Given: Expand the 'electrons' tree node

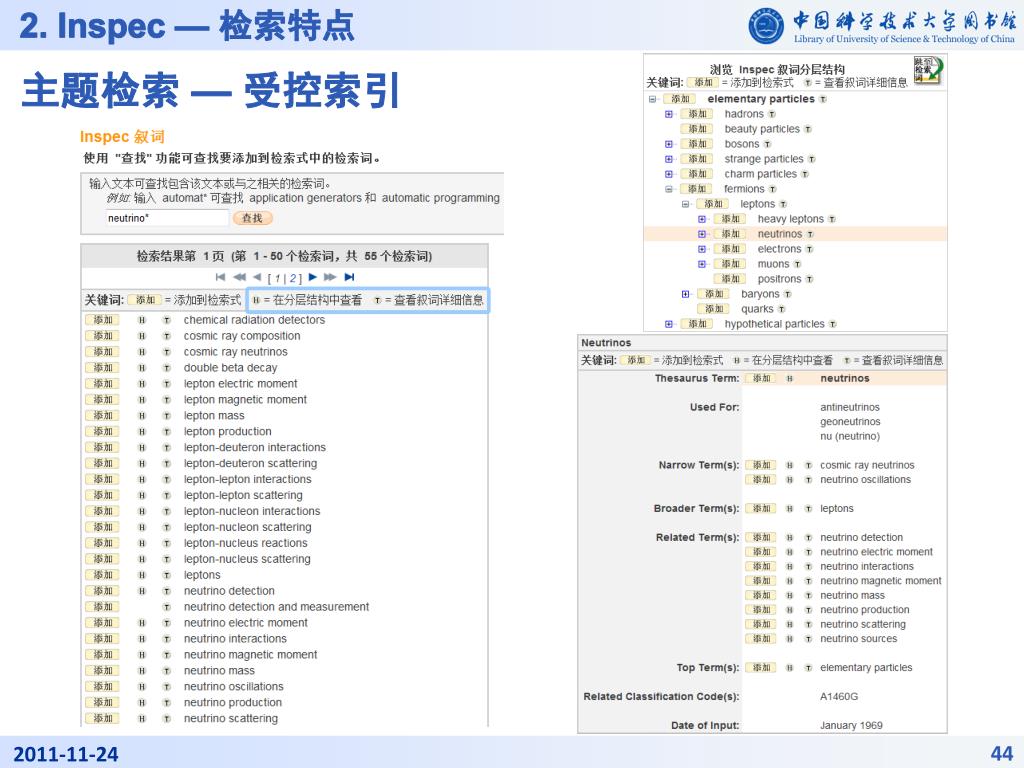Looking at the screenshot, I should pyautogui.click(x=701, y=249).
